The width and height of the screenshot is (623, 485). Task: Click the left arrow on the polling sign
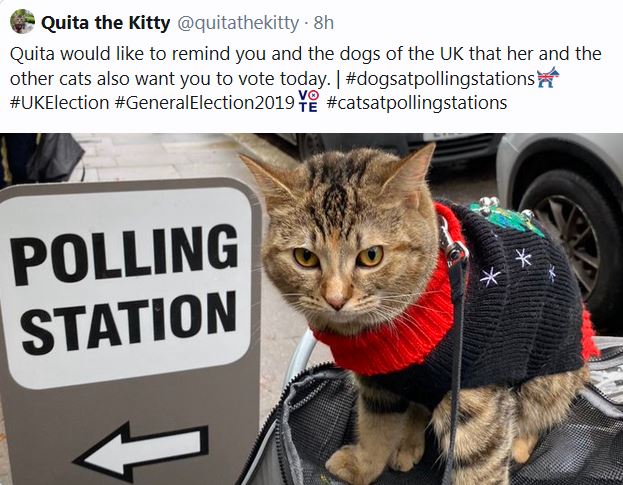(x=140, y=451)
